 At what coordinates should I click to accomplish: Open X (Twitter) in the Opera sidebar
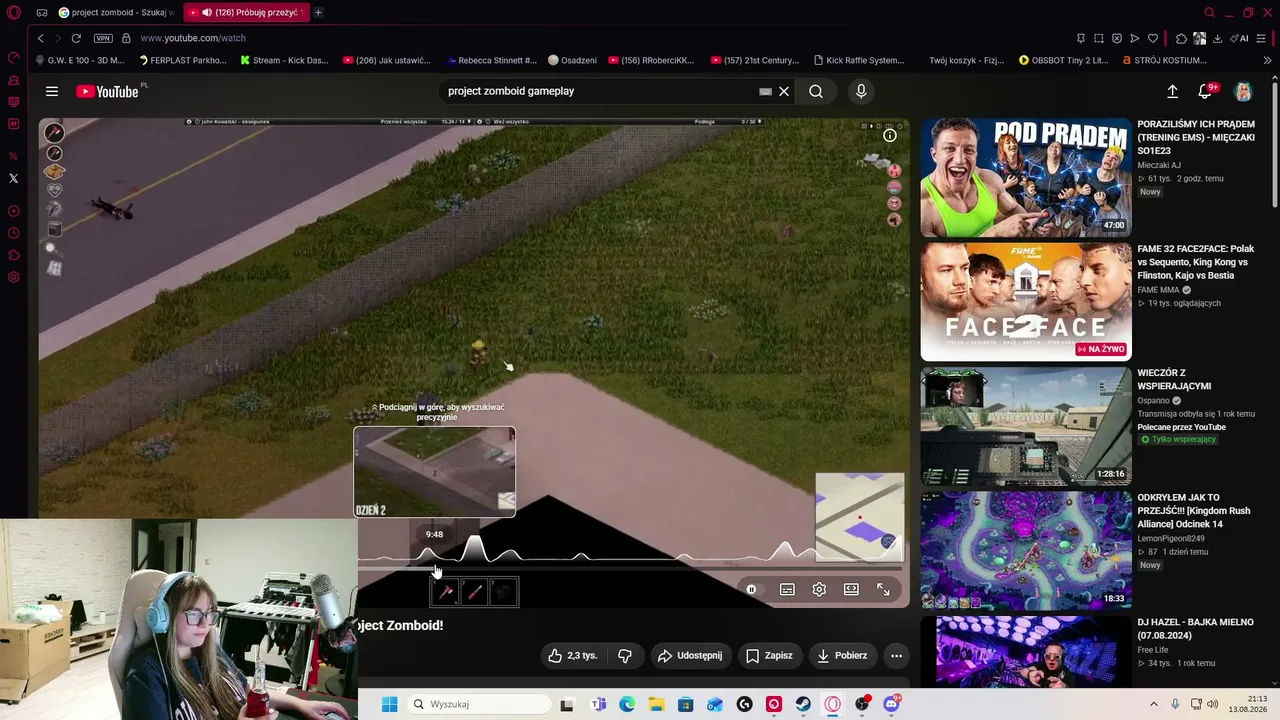point(13,178)
